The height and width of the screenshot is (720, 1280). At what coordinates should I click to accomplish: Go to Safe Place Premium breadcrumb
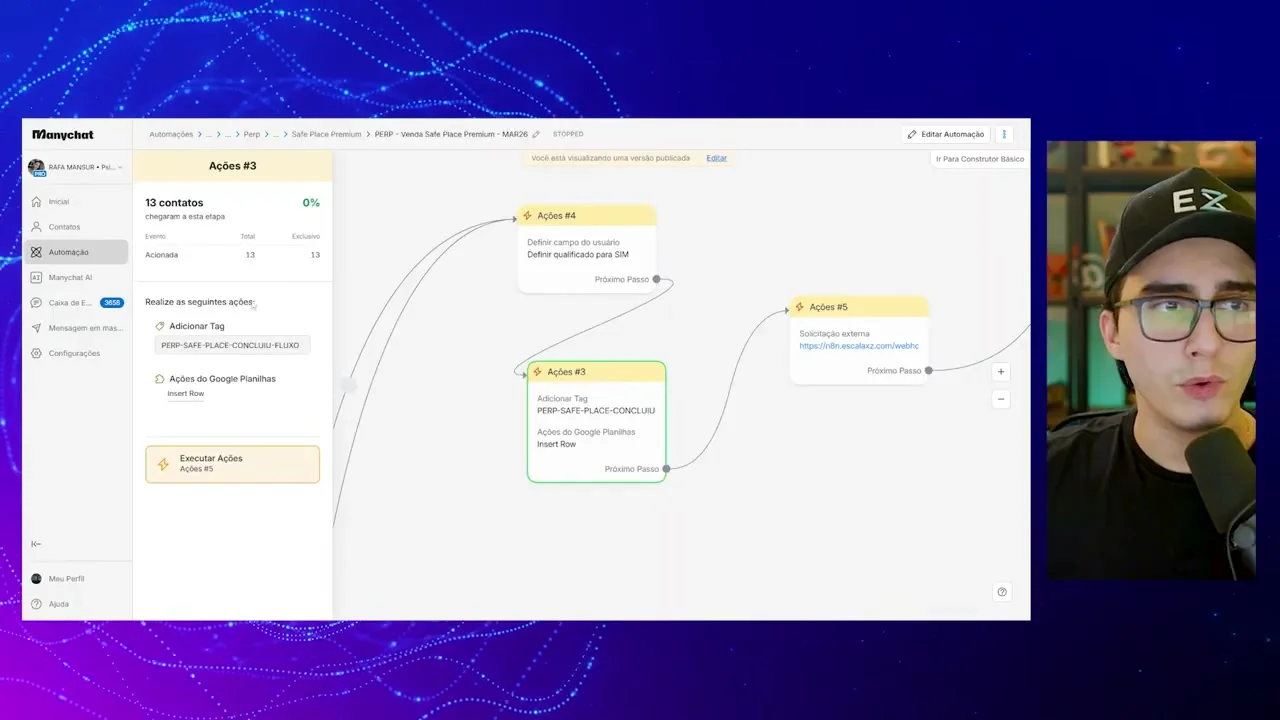click(x=326, y=134)
